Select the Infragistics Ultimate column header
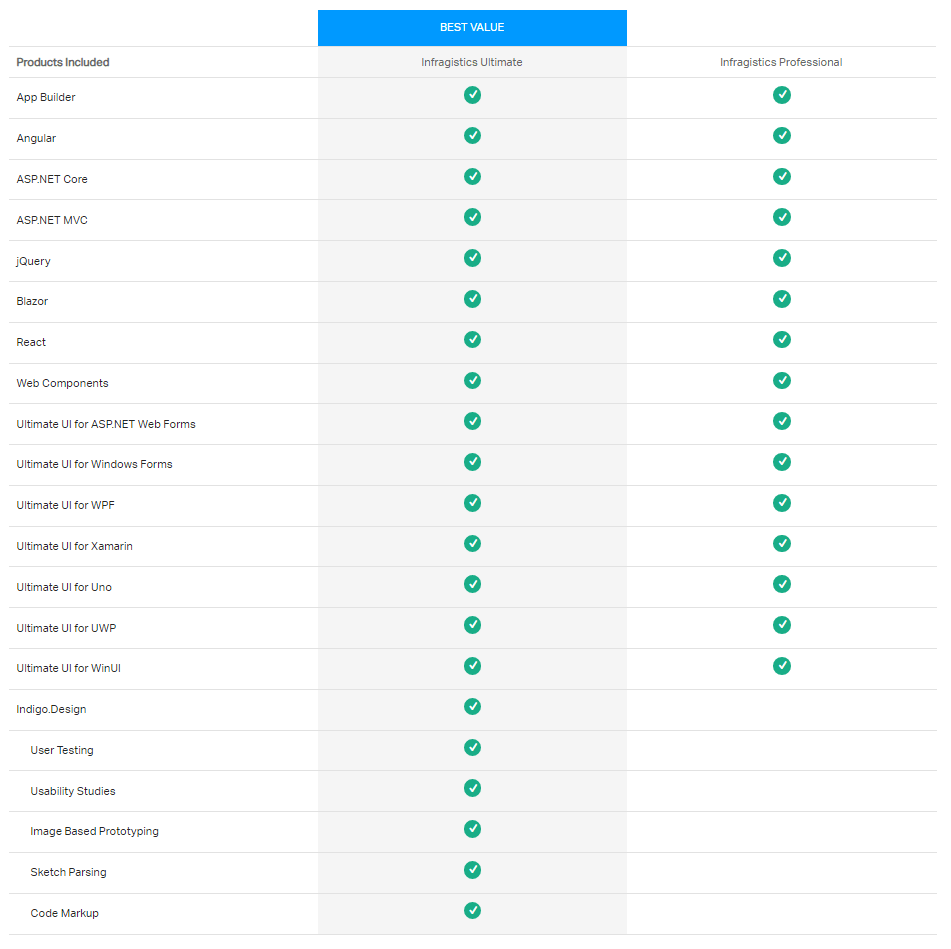Viewport: 951px width, 949px height. click(472, 62)
